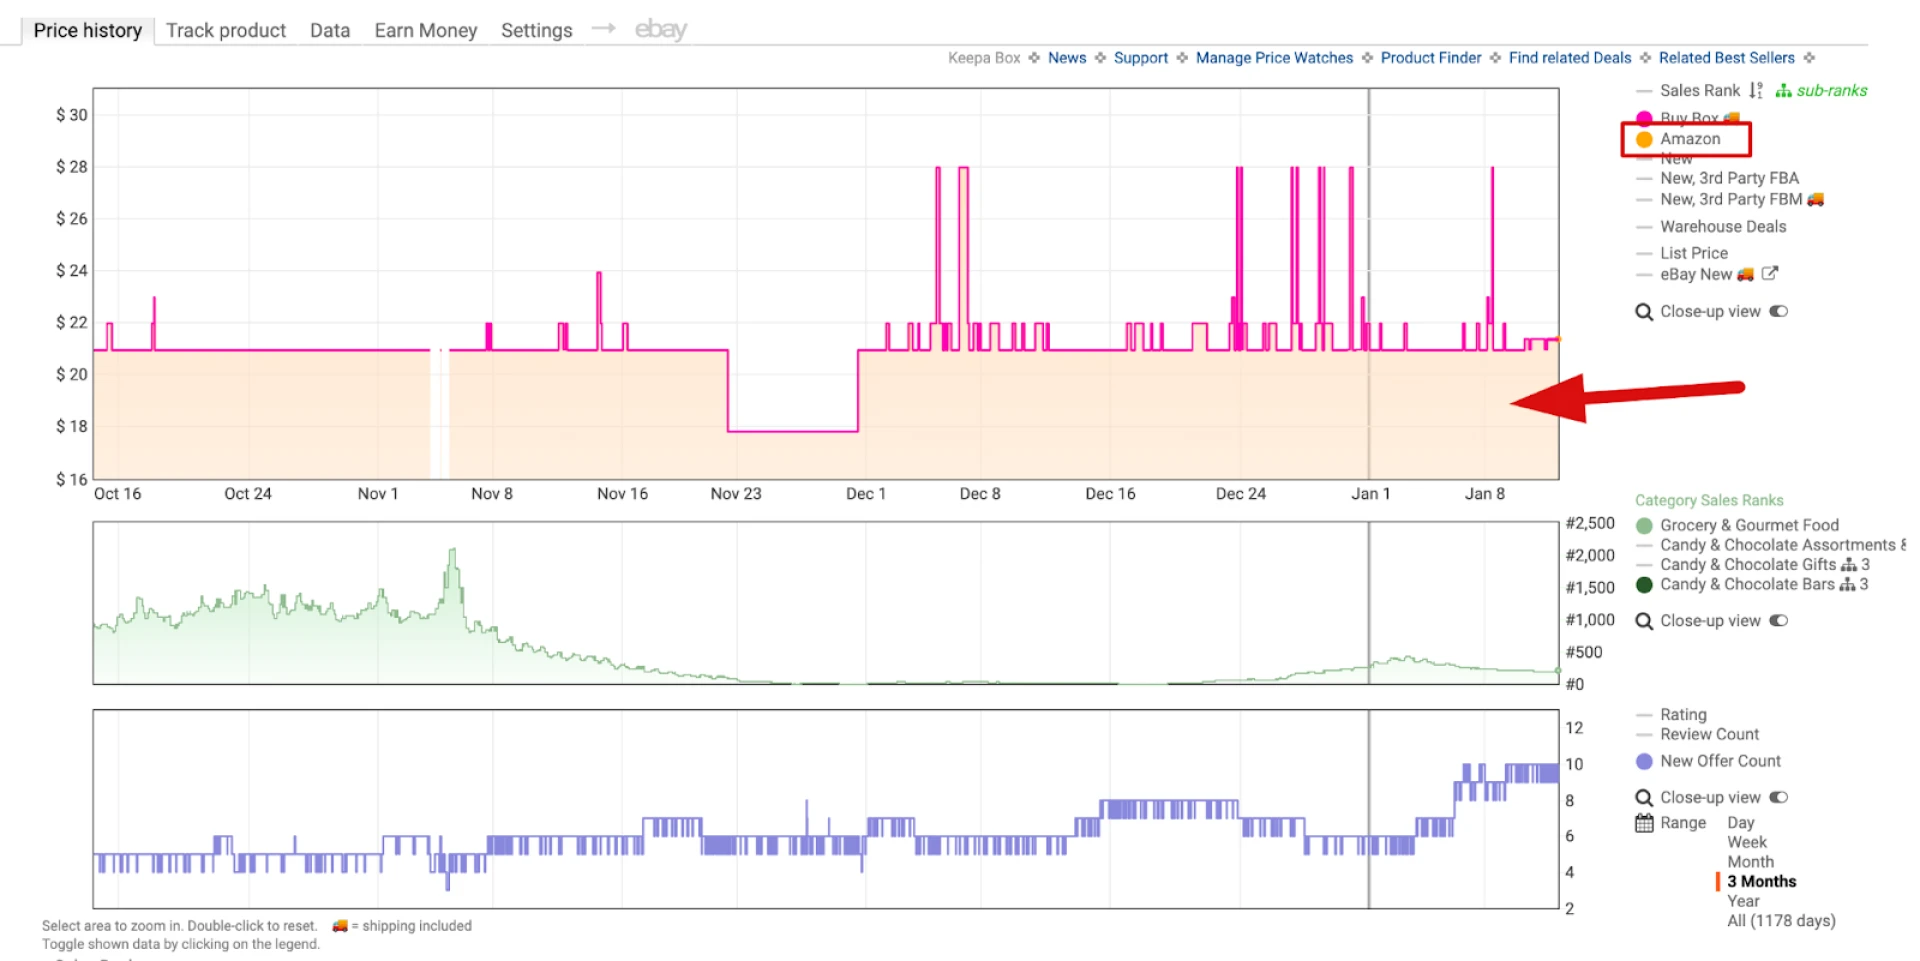Toggle Close-up view for Category Sales Ranks
This screenshot has width=1920, height=961.
click(x=1777, y=620)
